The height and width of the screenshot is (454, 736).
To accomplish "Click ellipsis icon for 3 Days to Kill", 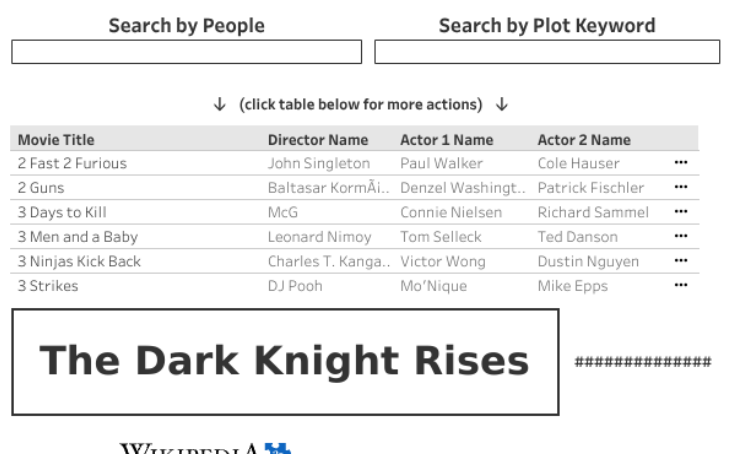I will click(681, 212).
